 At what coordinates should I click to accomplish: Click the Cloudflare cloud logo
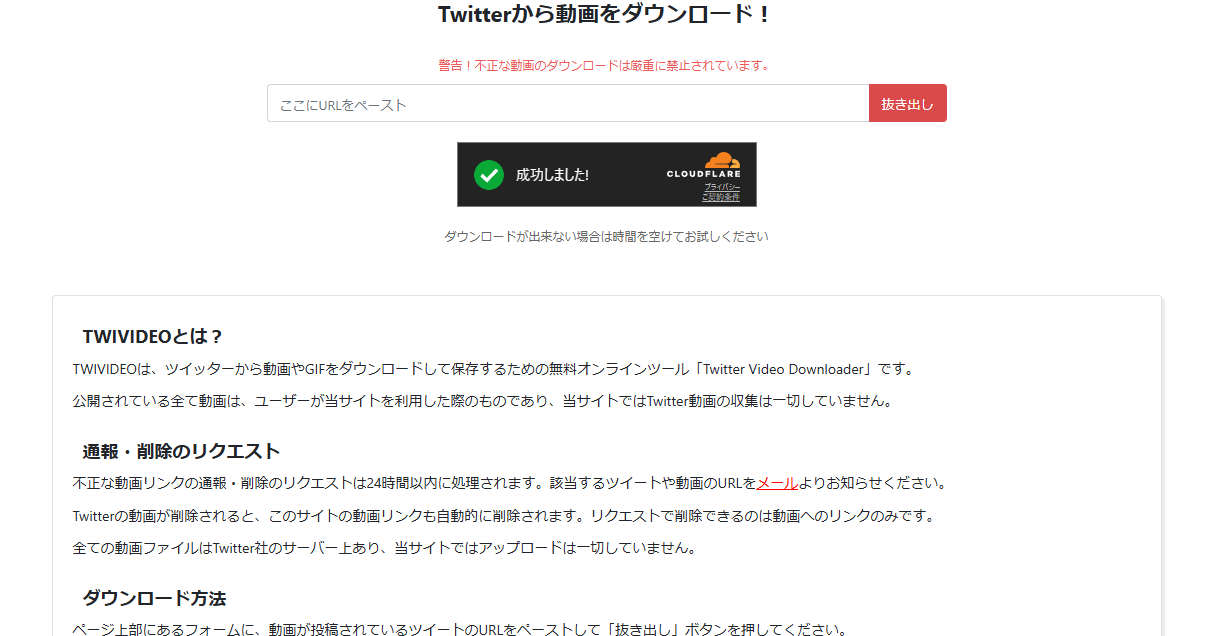(722, 160)
